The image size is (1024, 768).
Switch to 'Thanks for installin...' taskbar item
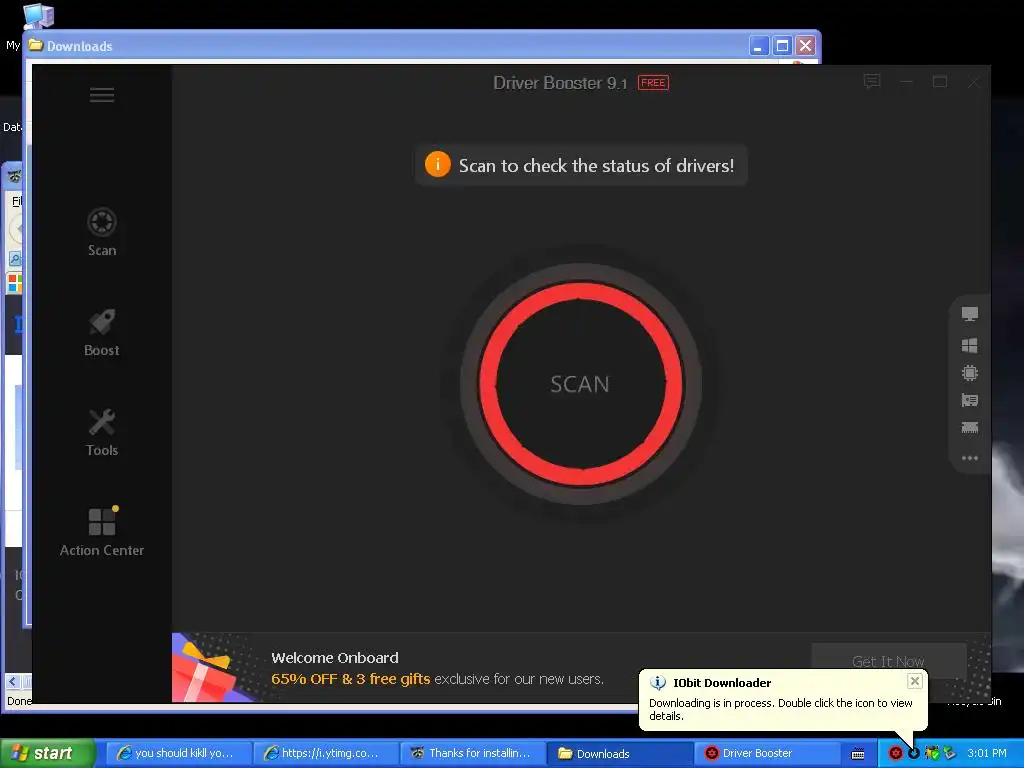click(472, 753)
